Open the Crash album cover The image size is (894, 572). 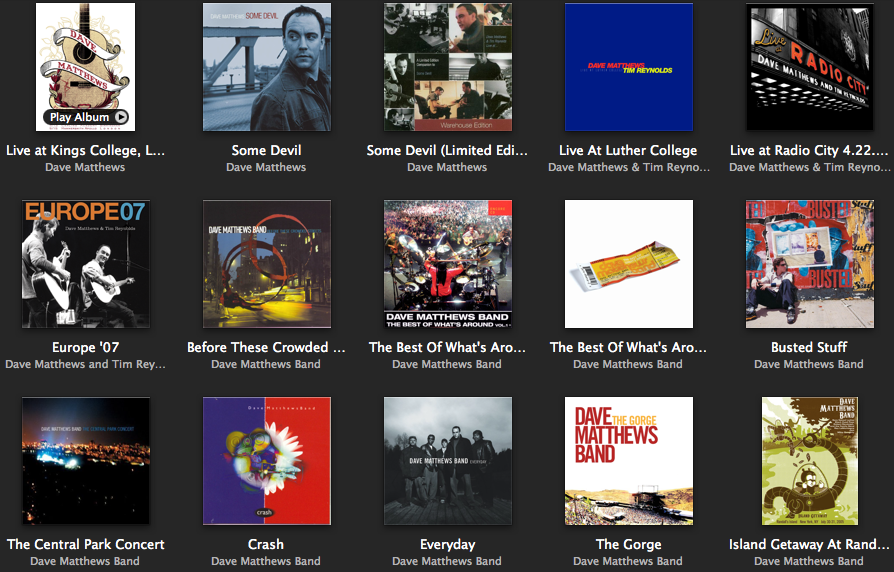click(267, 461)
